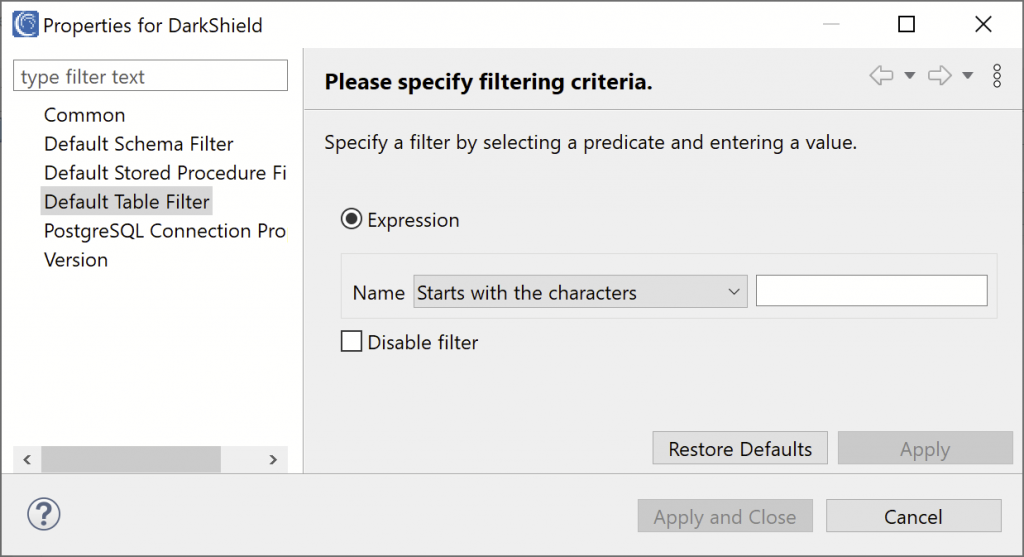Click the filter value text field

(871, 290)
